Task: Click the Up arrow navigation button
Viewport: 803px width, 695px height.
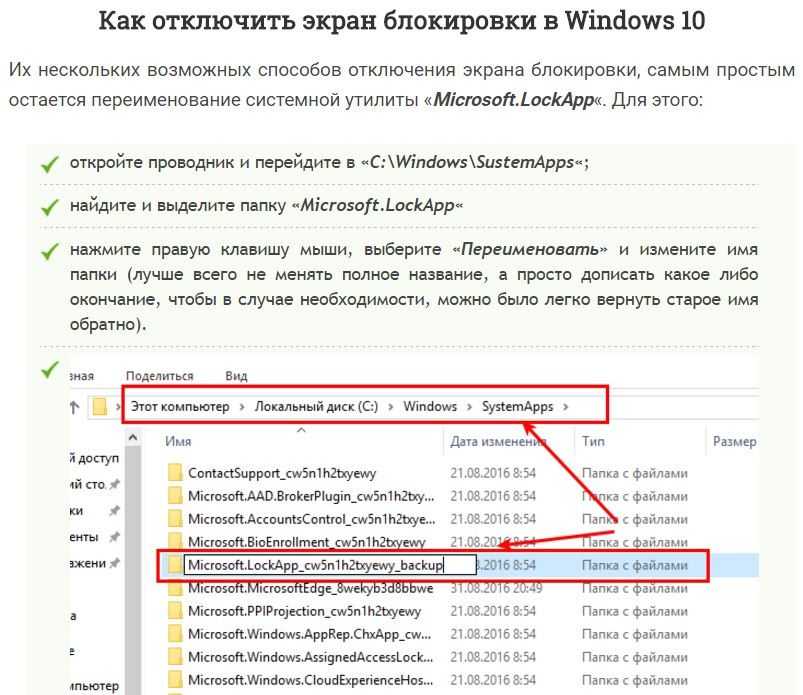Action: click(x=75, y=407)
